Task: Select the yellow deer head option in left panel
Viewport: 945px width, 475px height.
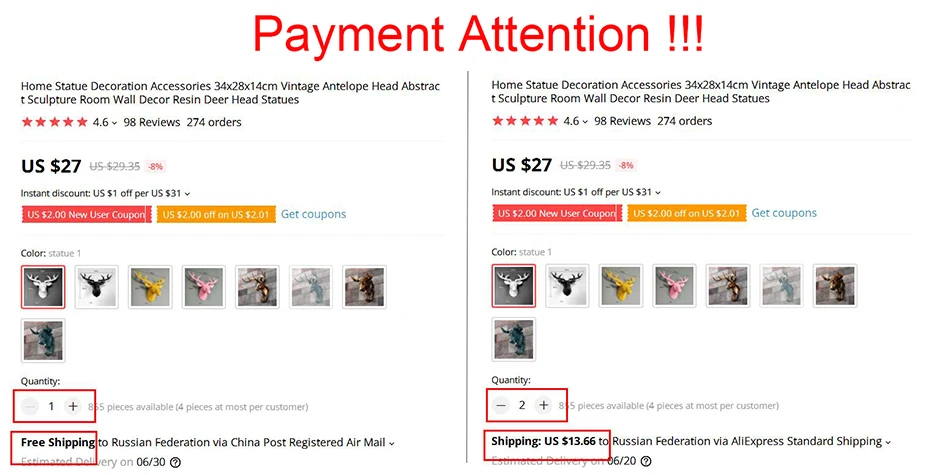Action: (x=150, y=287)
